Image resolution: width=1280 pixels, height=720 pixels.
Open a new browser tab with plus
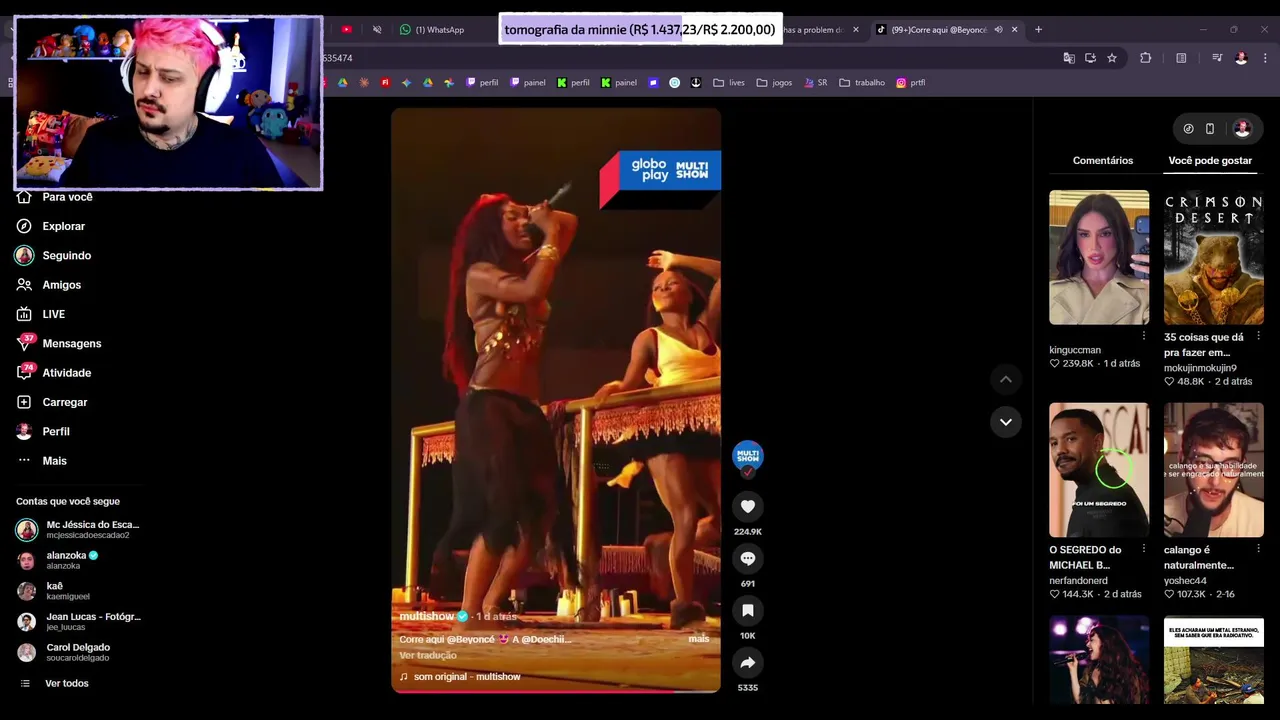[x=1038, y=30]
